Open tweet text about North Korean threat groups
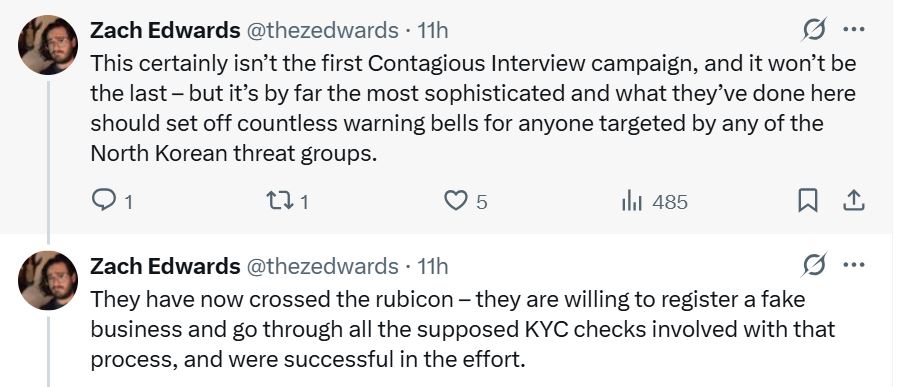The height and width of the screenshot is (387, 899). tap(473, 108)
